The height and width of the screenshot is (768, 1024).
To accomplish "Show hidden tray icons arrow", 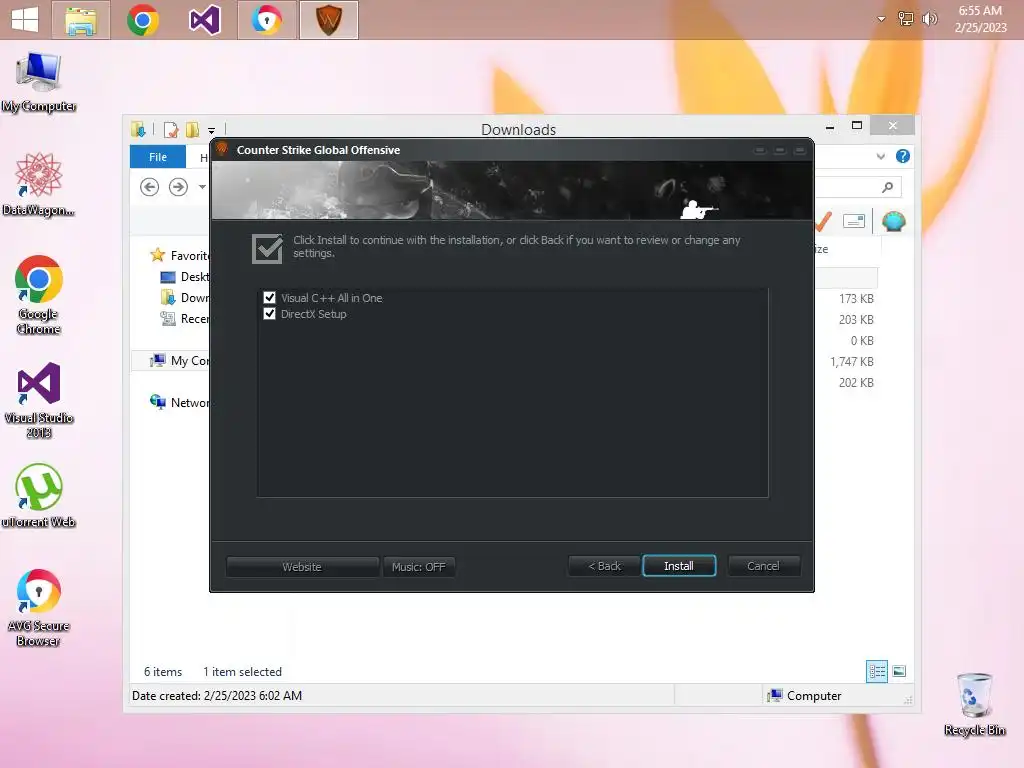I will tap(881, 19).
